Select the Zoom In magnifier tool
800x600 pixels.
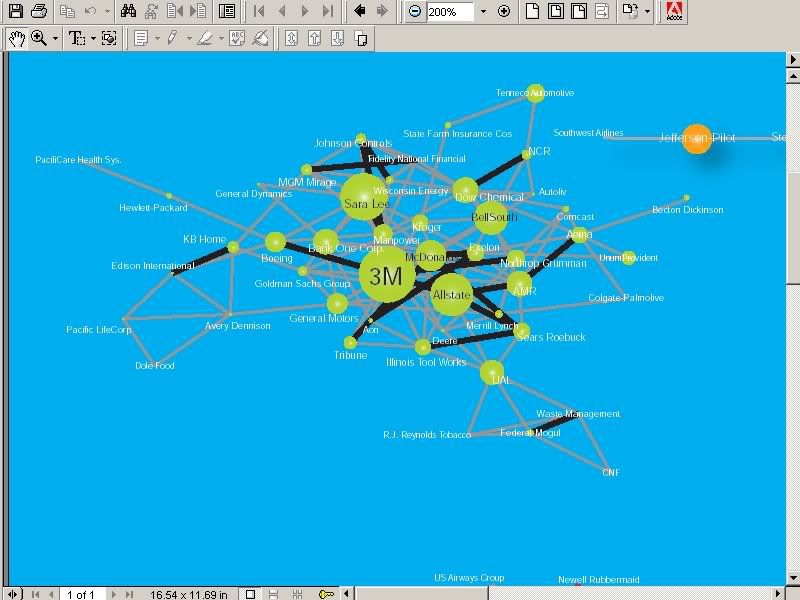point(39,38)
